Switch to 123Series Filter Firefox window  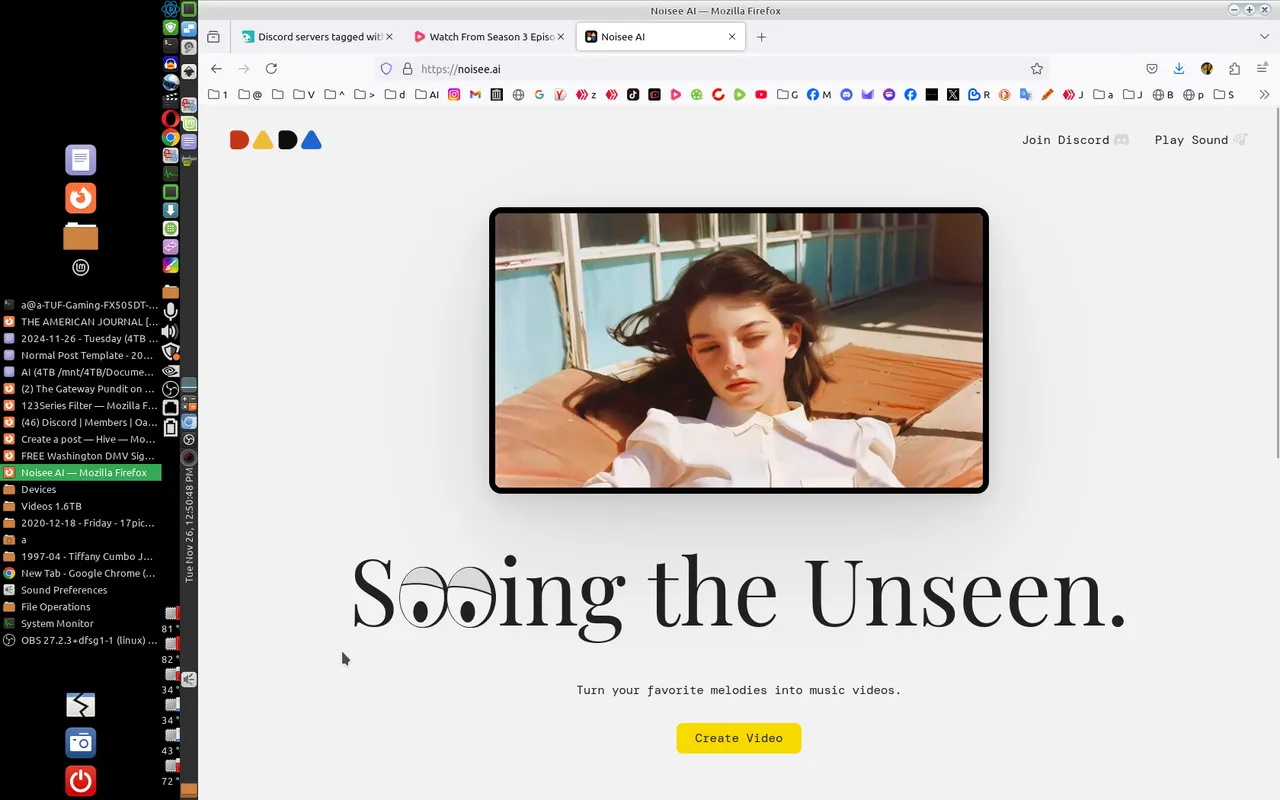coord(80,406)
